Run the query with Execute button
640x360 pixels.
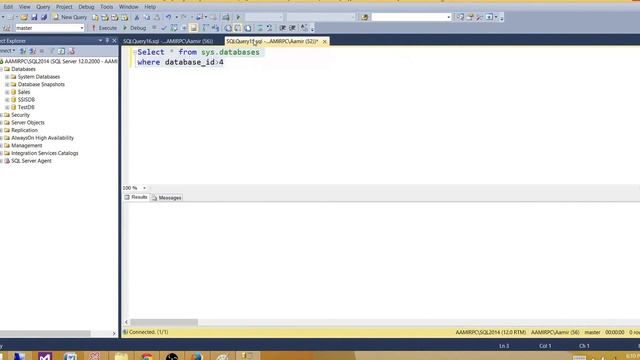tap(104, 28)
